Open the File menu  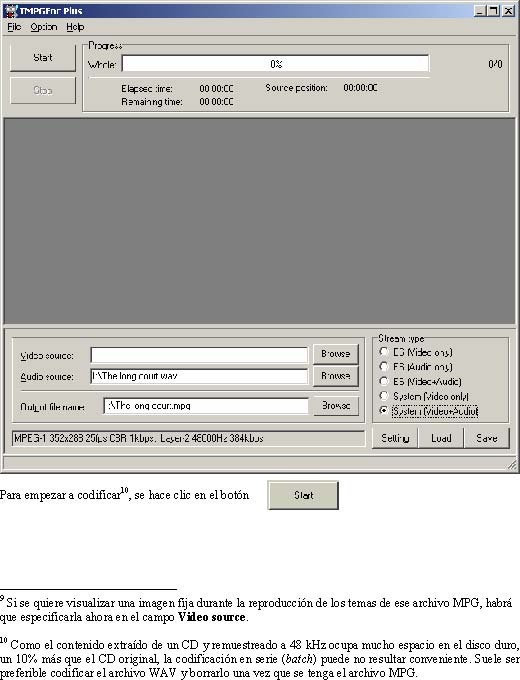[x=14, y=27]
